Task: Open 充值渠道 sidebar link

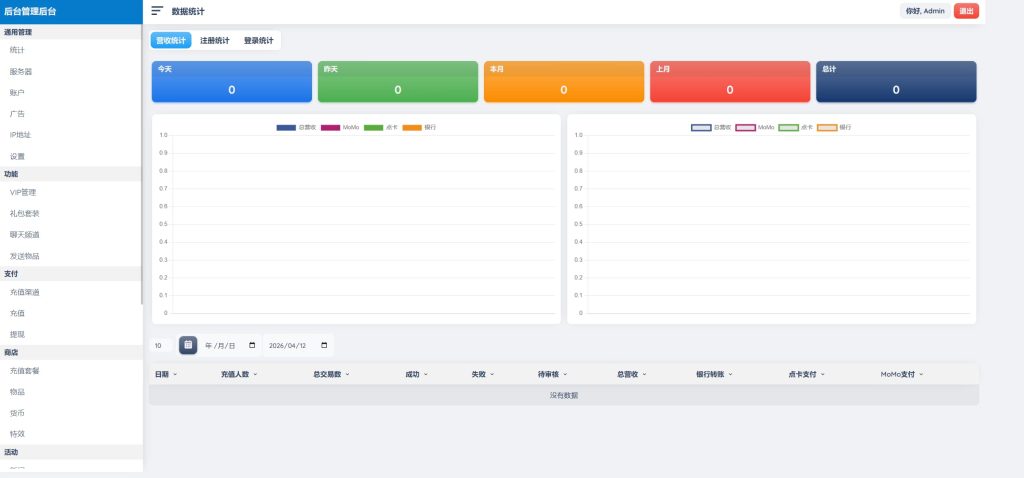Action: pyautogui.click(x=25, y=292)
